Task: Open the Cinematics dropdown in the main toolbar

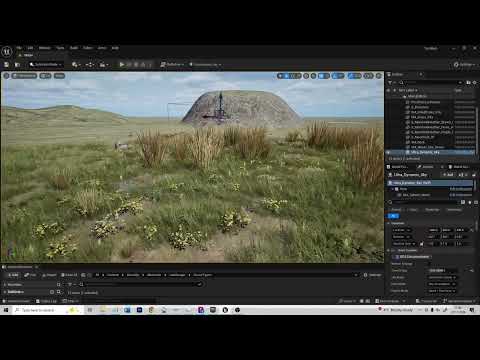Action: click(x=104, y=65)
